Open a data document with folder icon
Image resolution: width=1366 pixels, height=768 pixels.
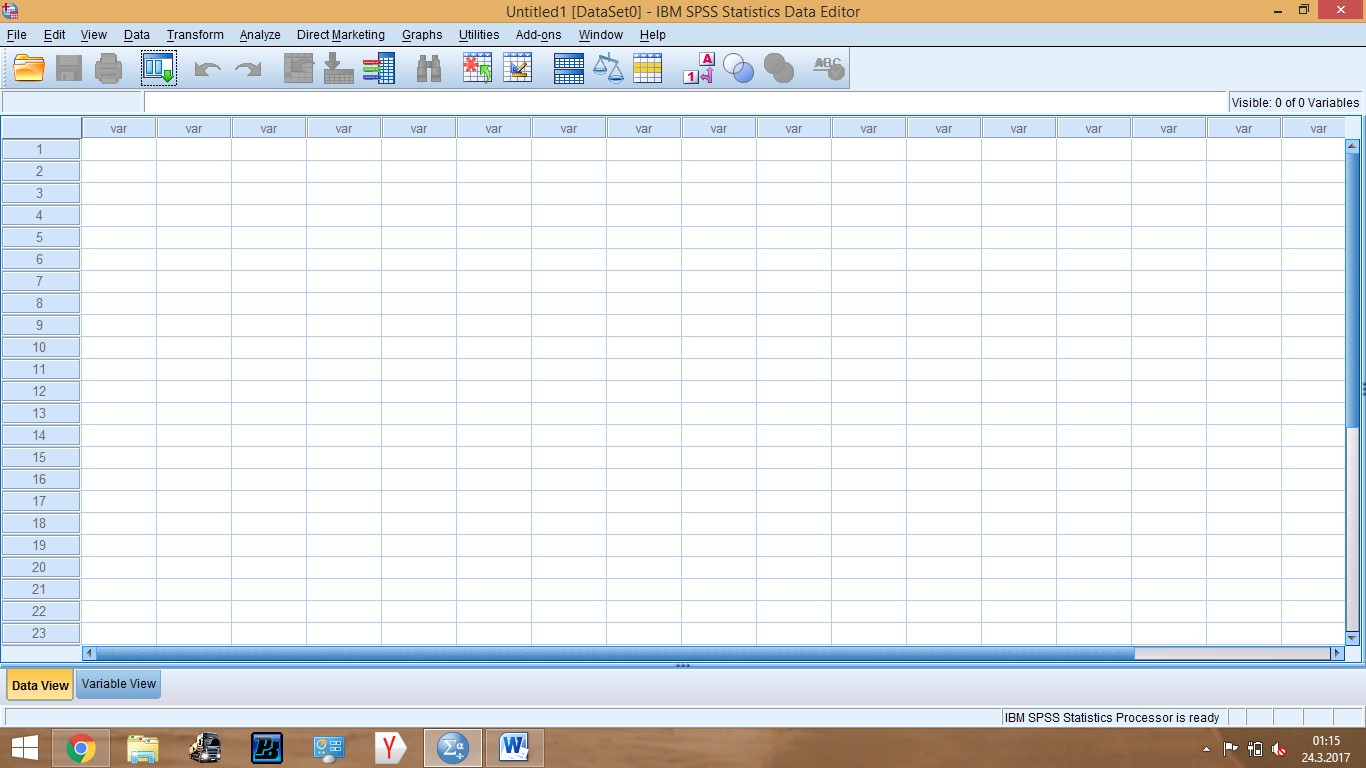29,68
